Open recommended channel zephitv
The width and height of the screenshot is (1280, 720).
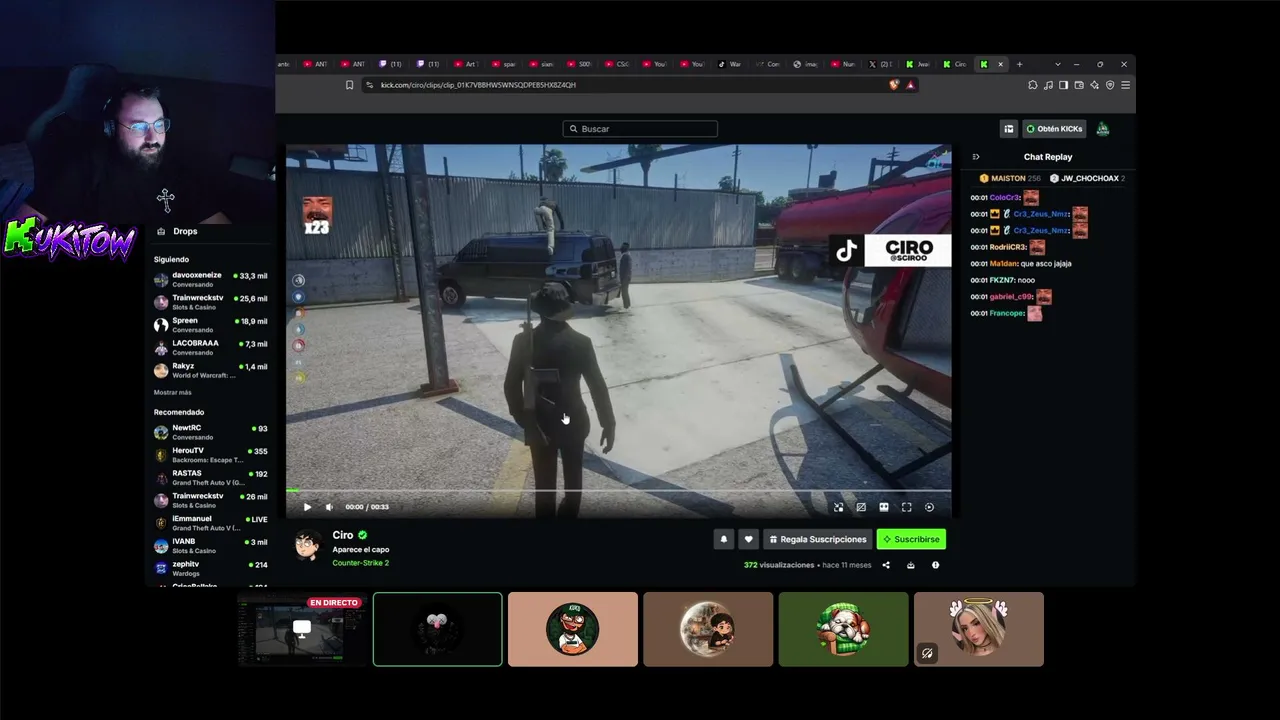[210, 568]
